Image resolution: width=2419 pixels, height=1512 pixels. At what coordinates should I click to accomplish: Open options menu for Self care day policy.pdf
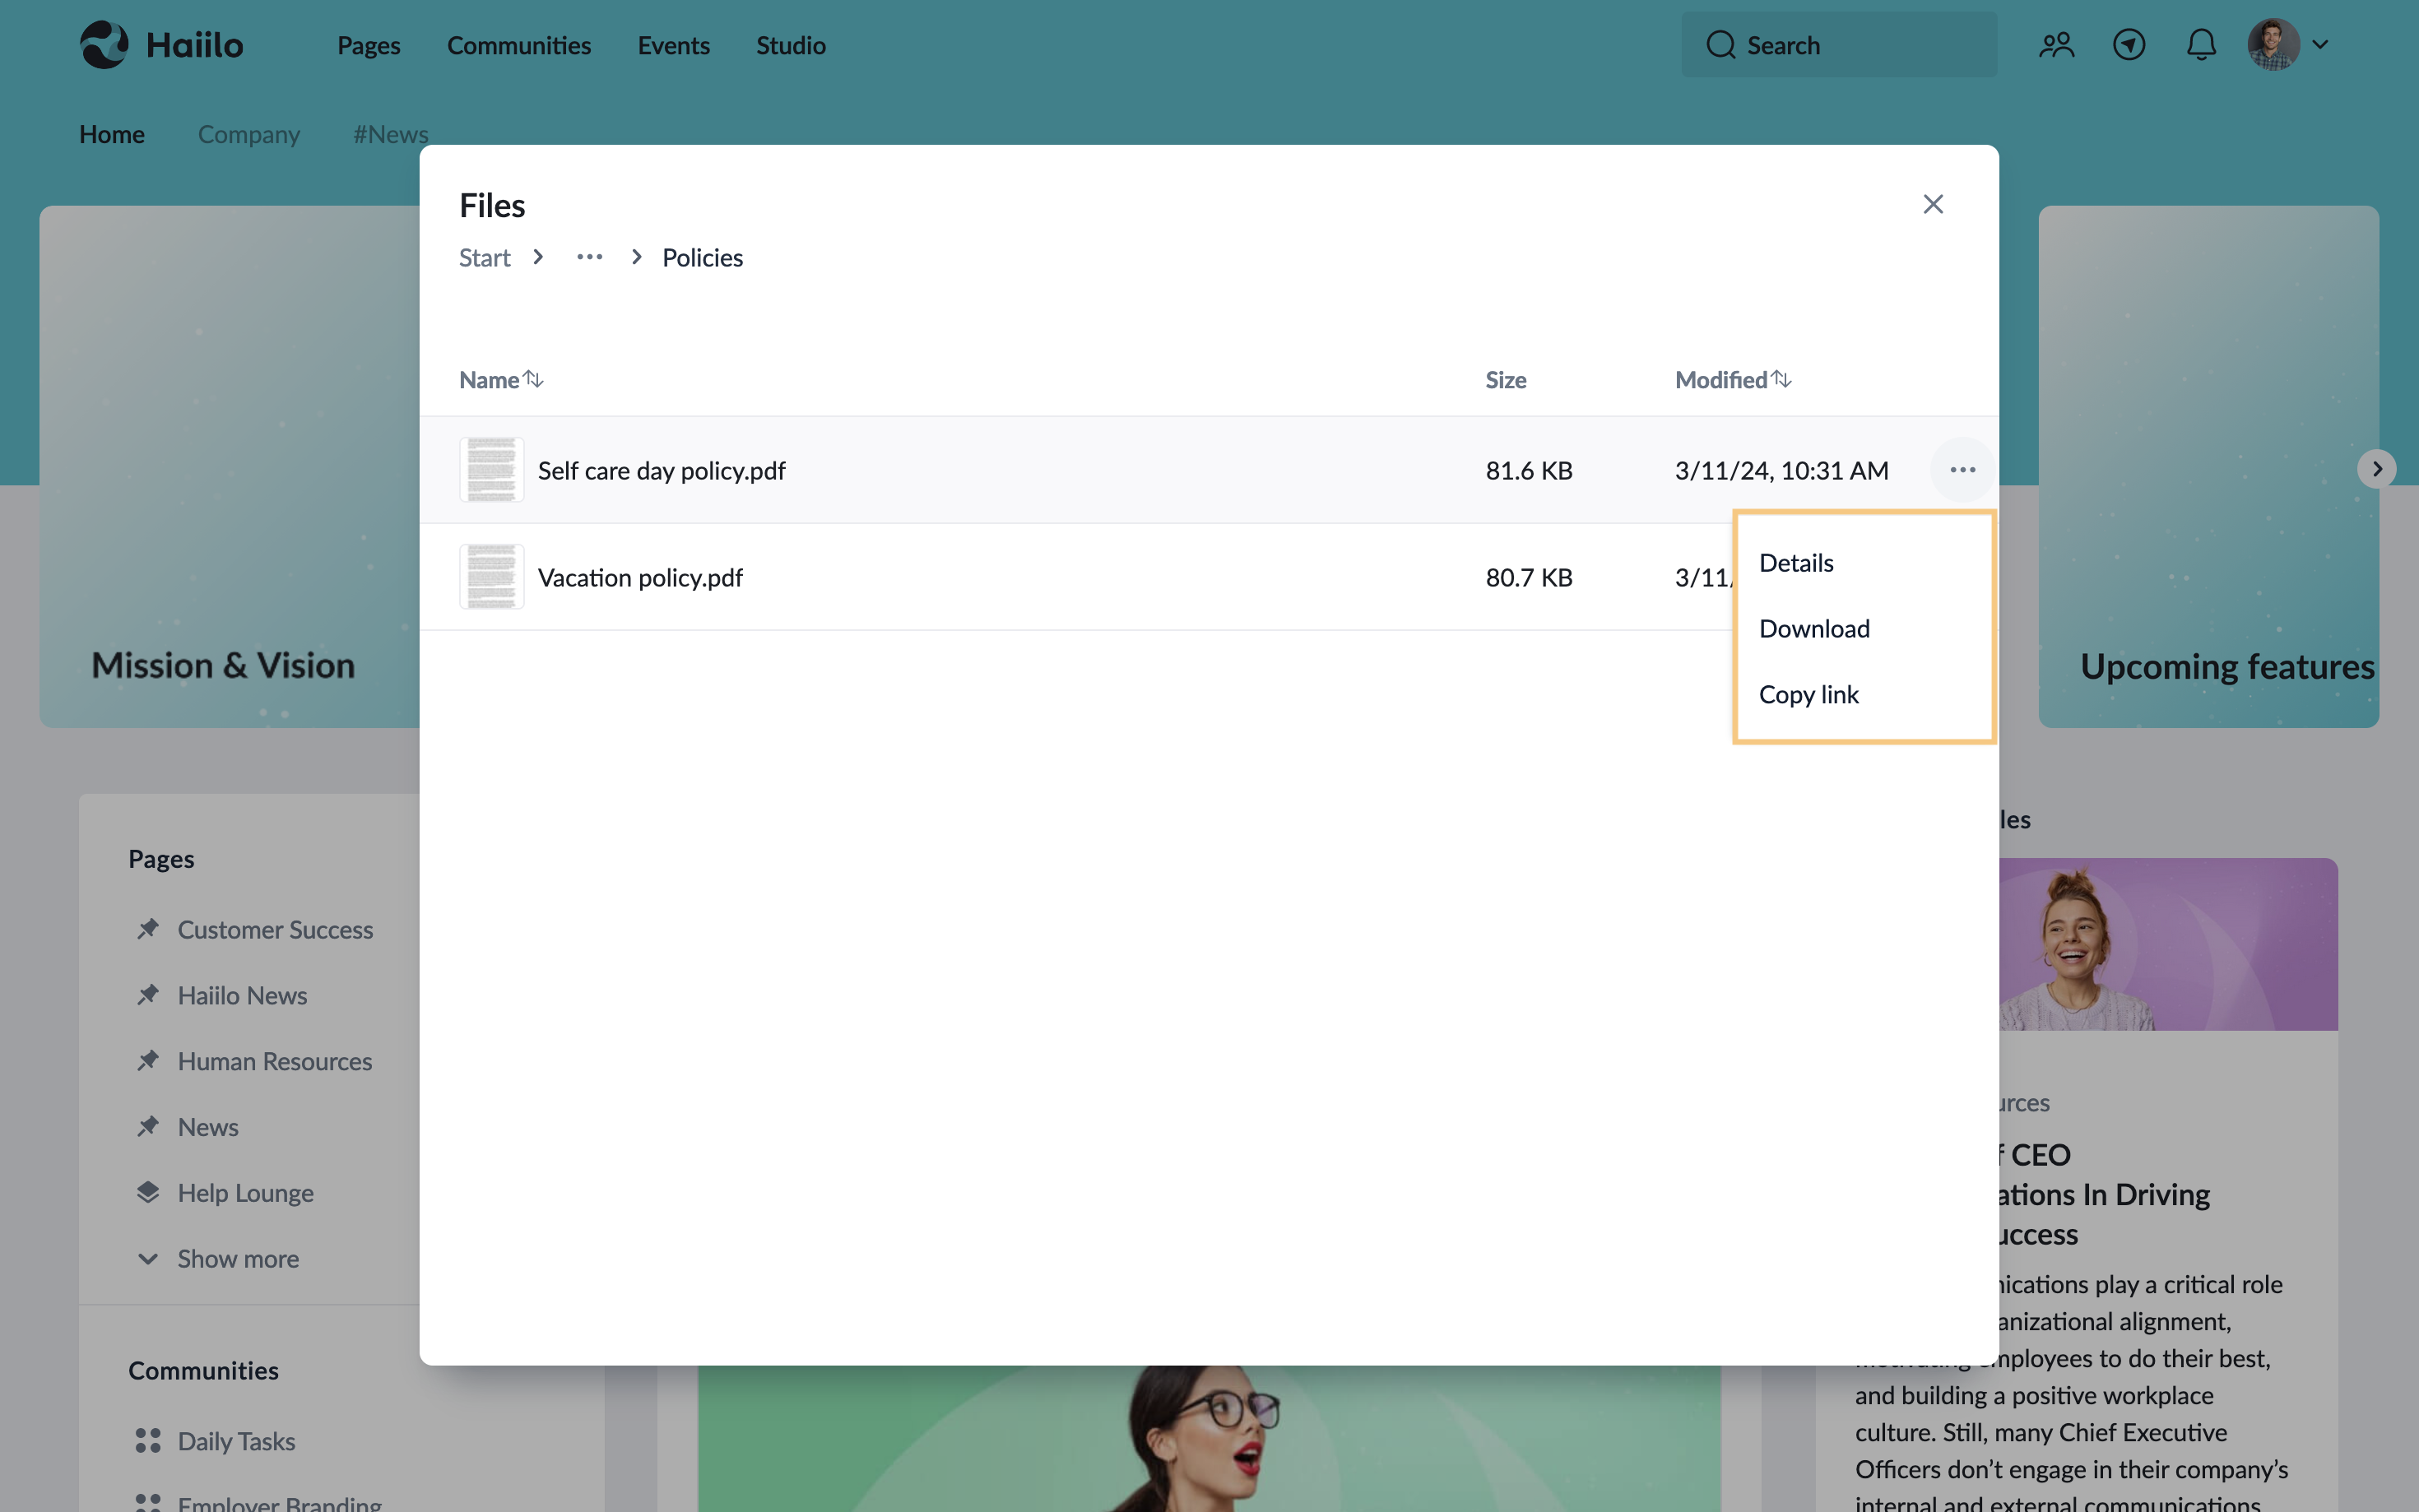[x=1963, y=470]
